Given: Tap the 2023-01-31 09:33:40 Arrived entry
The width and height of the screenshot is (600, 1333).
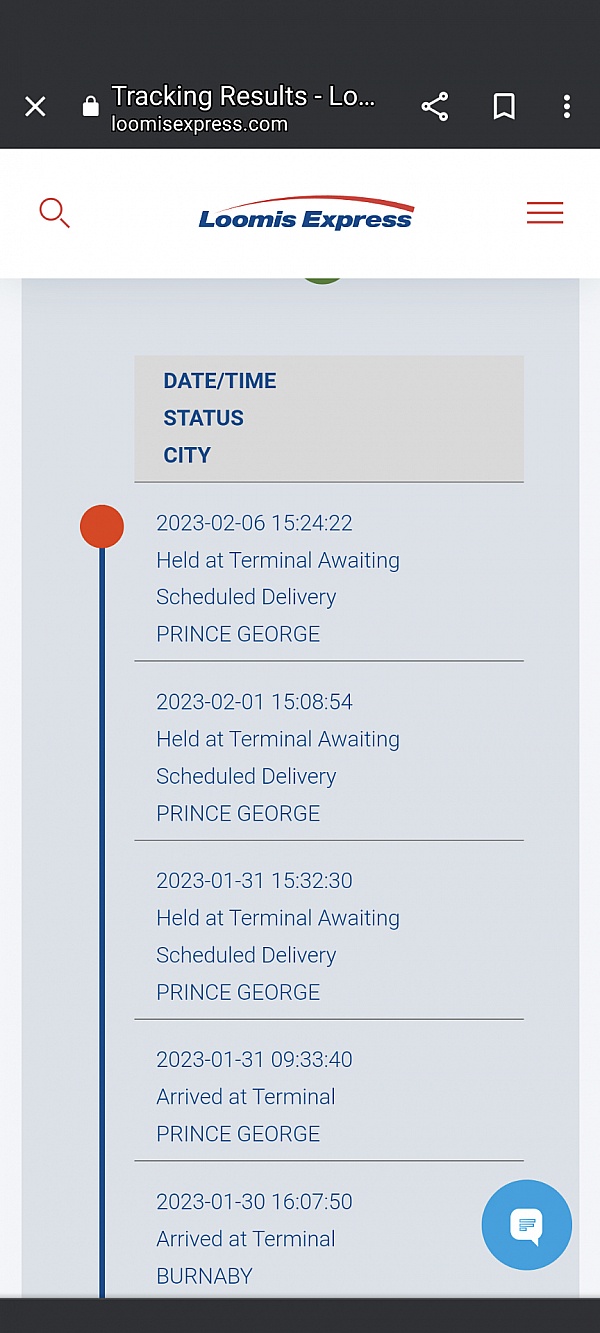Looking at the screenshot, I should pos(254,1060).
